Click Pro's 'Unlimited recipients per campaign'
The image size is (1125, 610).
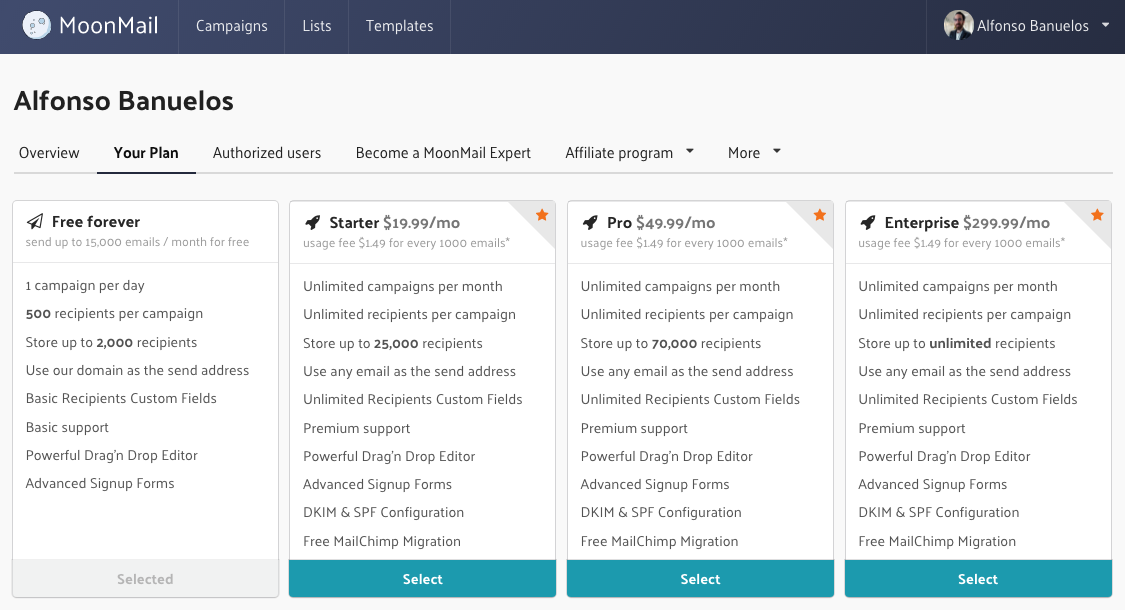click(687, 314)
